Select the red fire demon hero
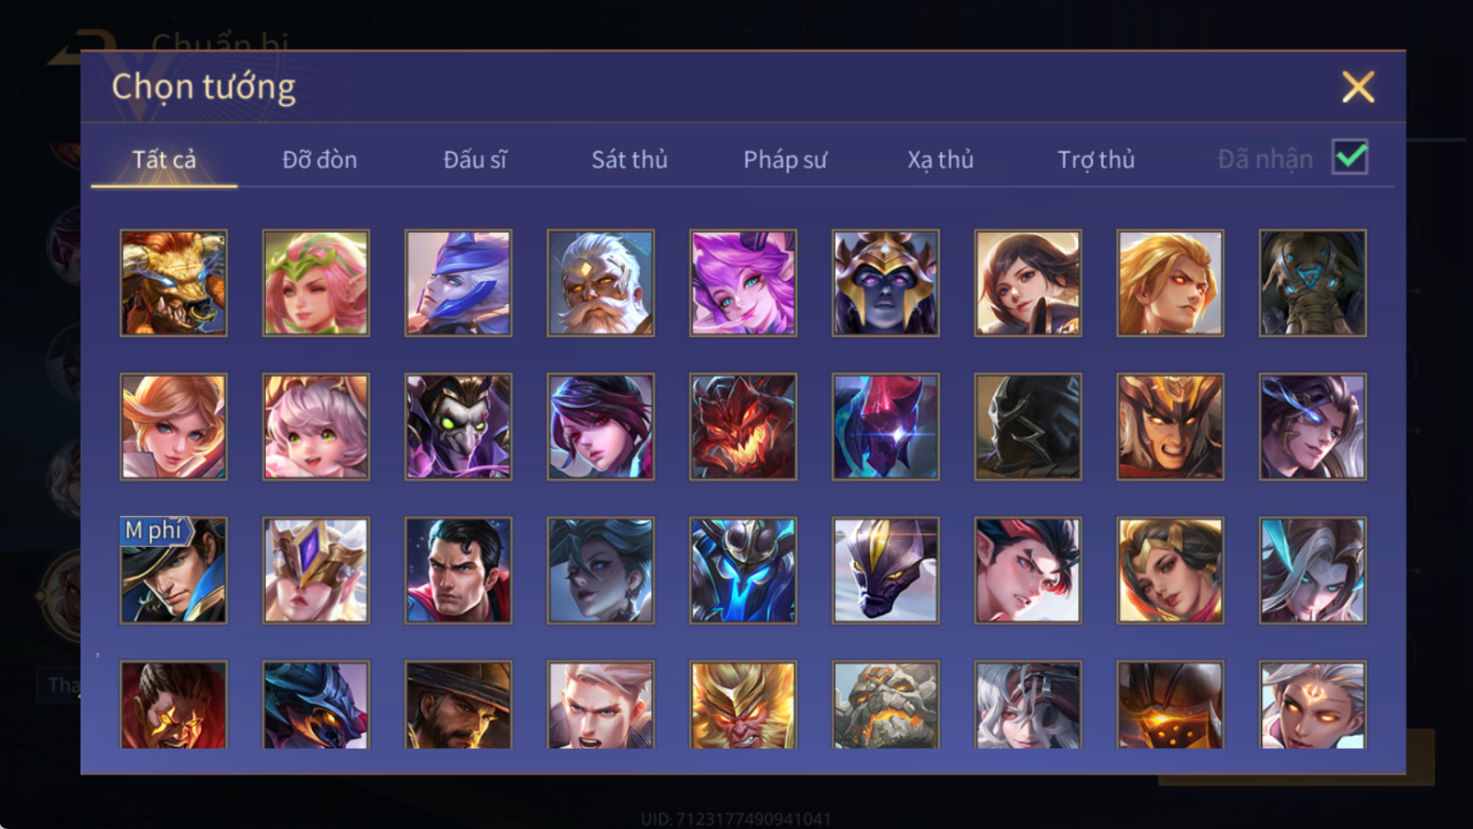The height and width of the screenshot is (829, 1473). point(743,427)
